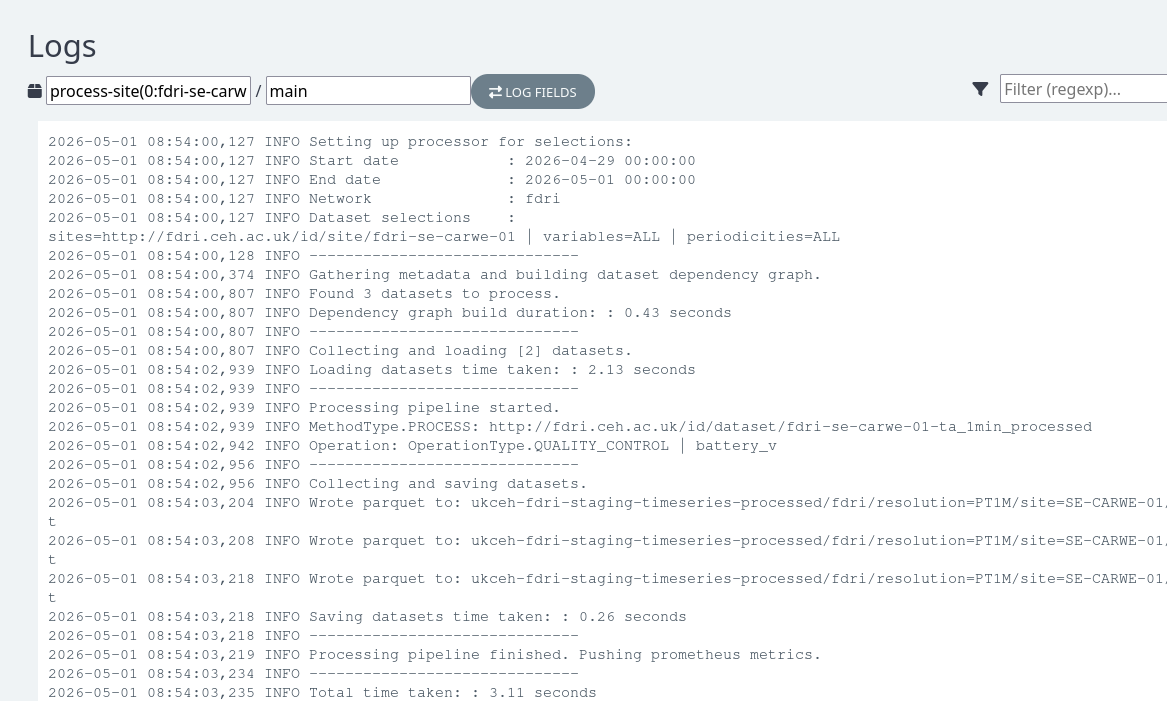This screenshot has width=1167, height=701.
Task: Focus the Filter (regexp) input box
Action: coord(1083,89)
